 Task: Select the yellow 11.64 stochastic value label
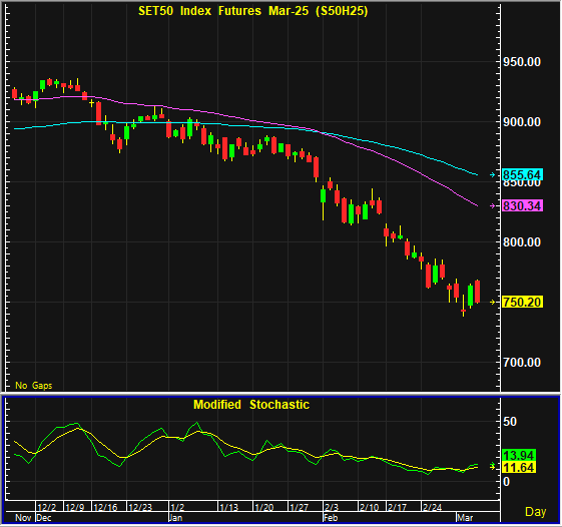point(519,467)
